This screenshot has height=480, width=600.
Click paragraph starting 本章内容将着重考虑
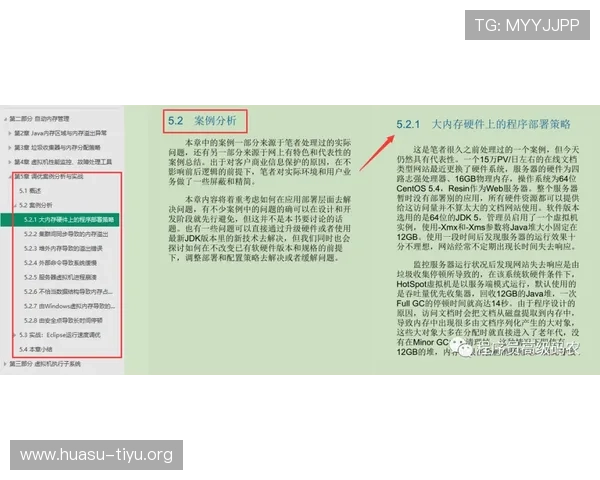260,229
